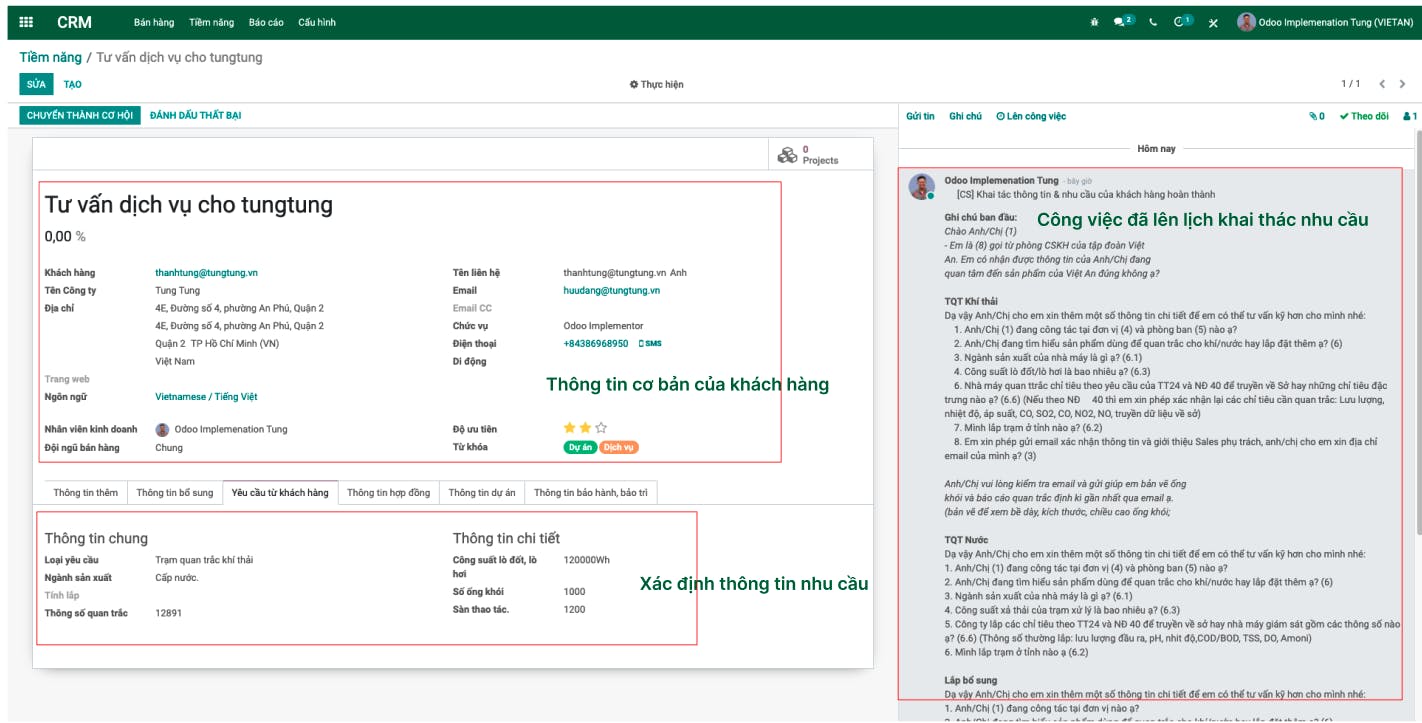Viewport: 1422px width, 723px height.
Task: Click the SỬA edit button
Action: coord(37,84)
